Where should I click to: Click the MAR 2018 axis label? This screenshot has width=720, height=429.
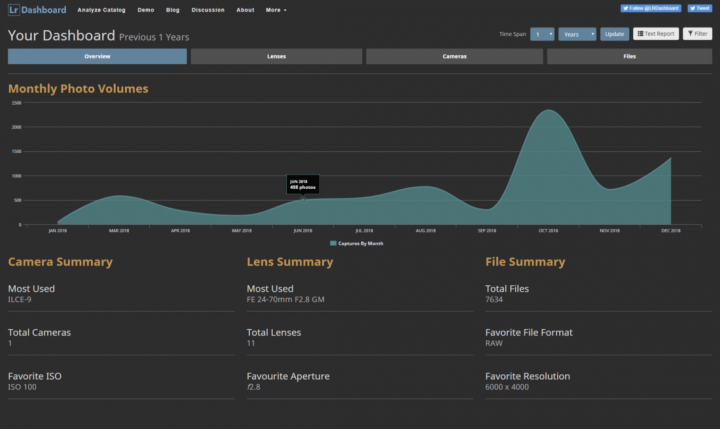[x=119, y=231]
